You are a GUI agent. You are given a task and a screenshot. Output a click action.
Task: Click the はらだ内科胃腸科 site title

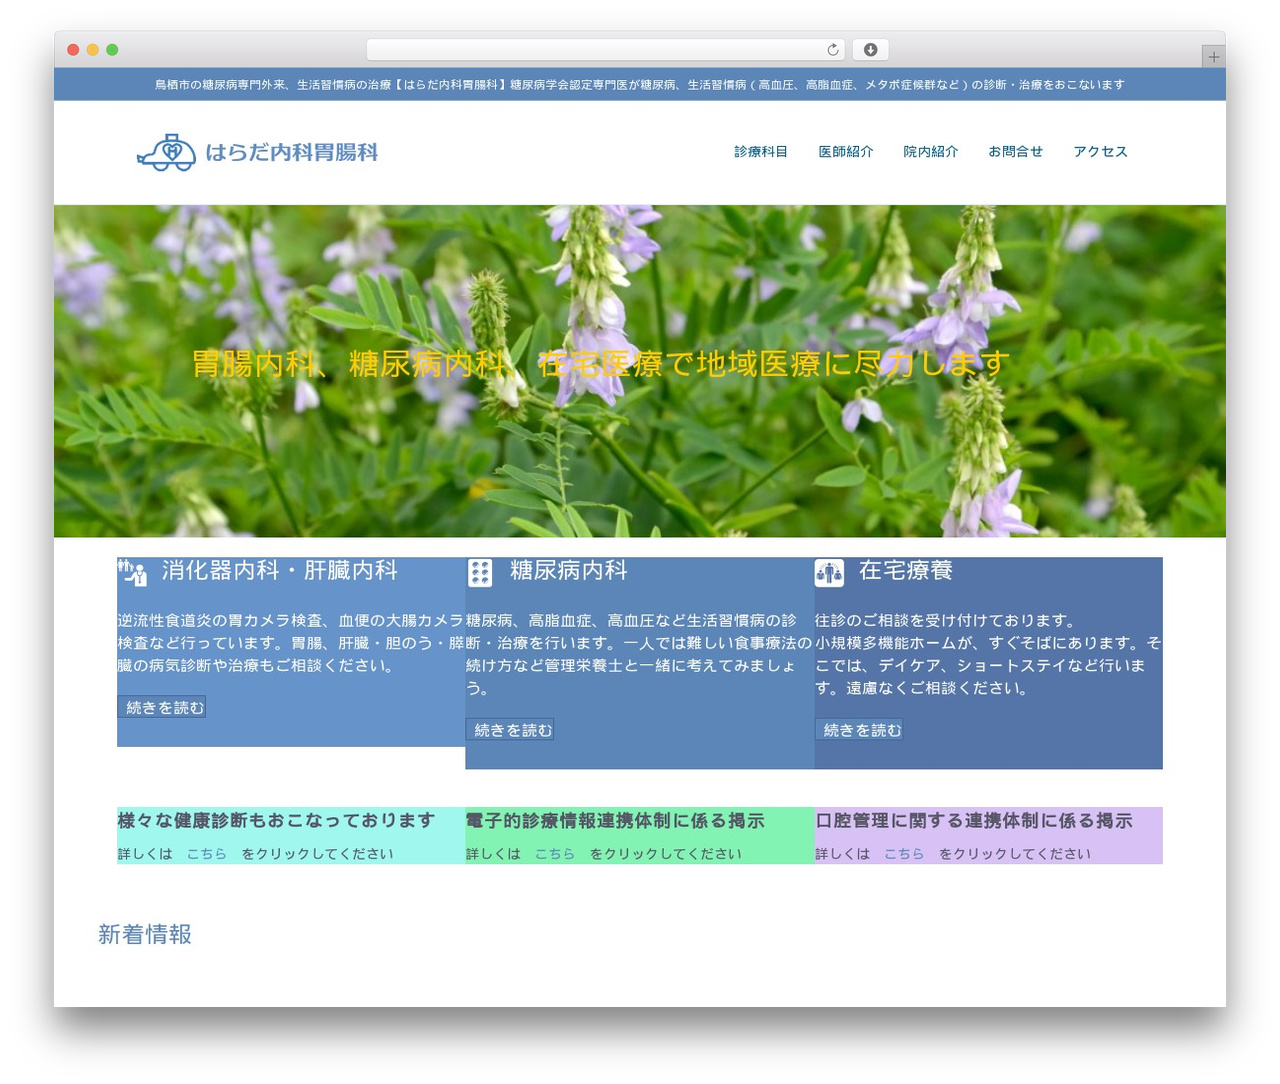(x=292, y=153)
